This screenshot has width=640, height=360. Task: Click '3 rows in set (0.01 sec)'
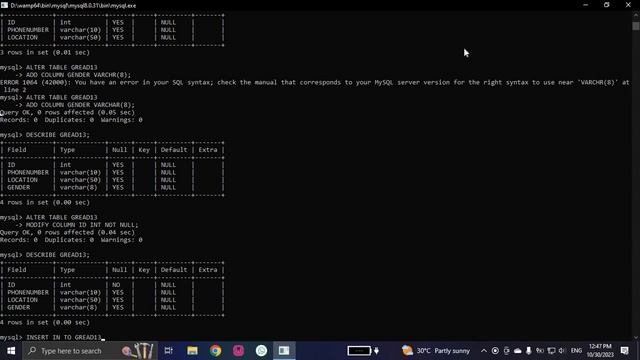(45, 53)
